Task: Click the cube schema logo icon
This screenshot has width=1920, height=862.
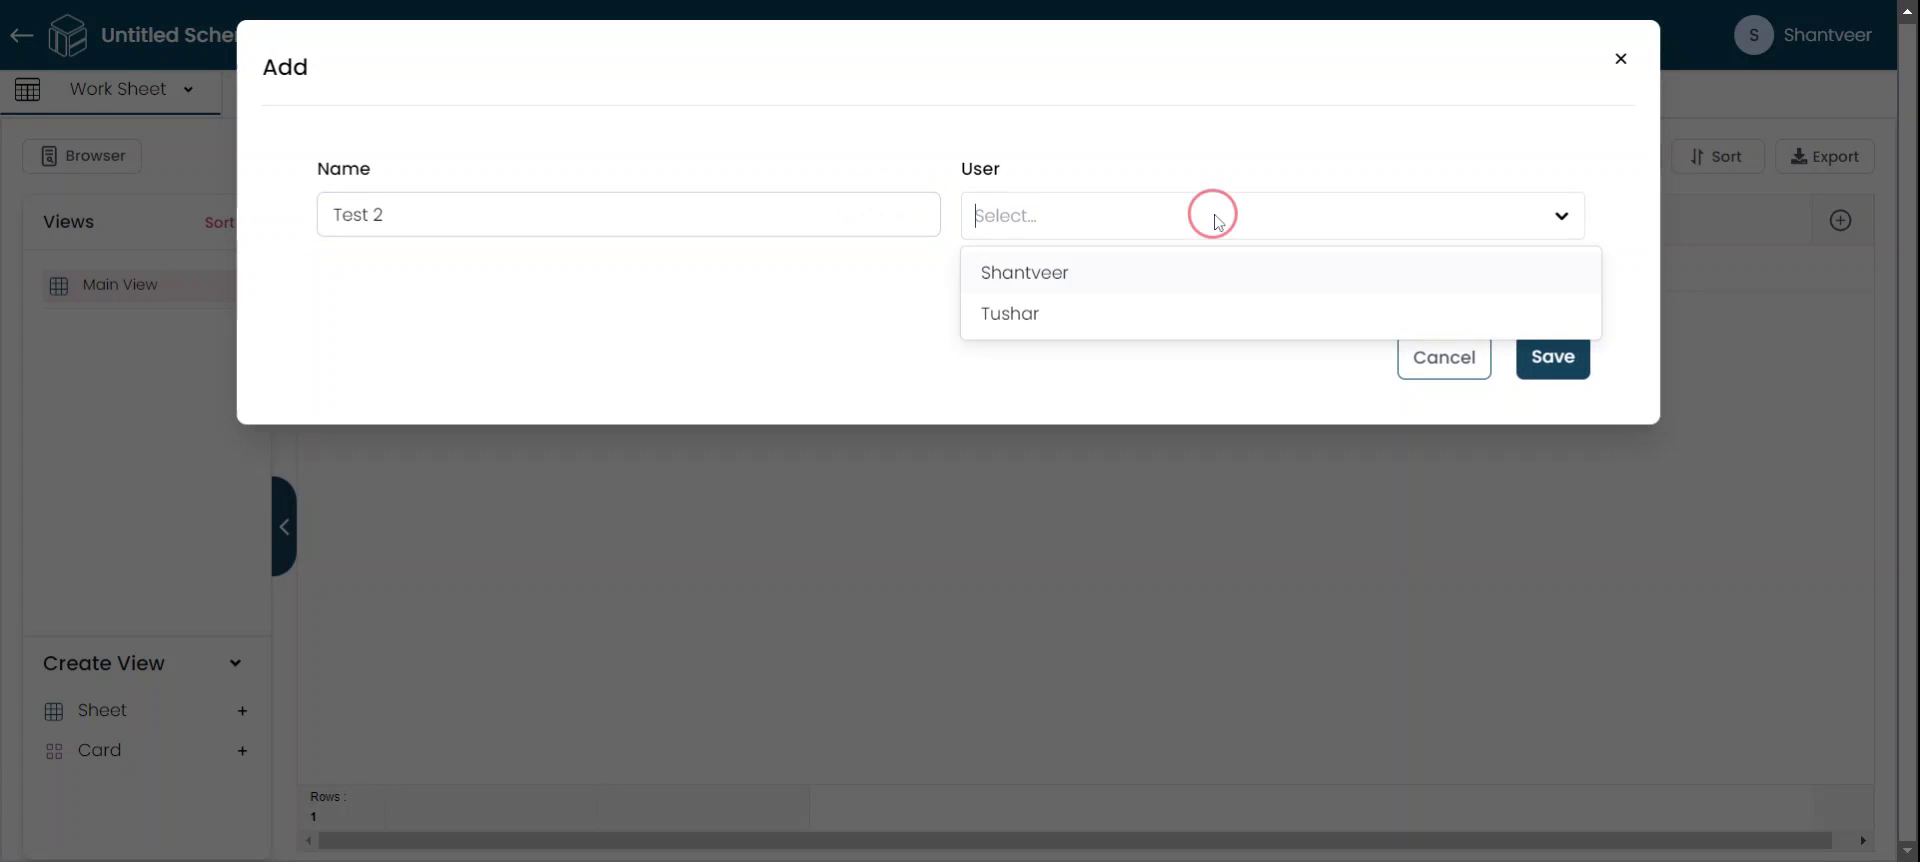Action: click(x=68, y=36)
